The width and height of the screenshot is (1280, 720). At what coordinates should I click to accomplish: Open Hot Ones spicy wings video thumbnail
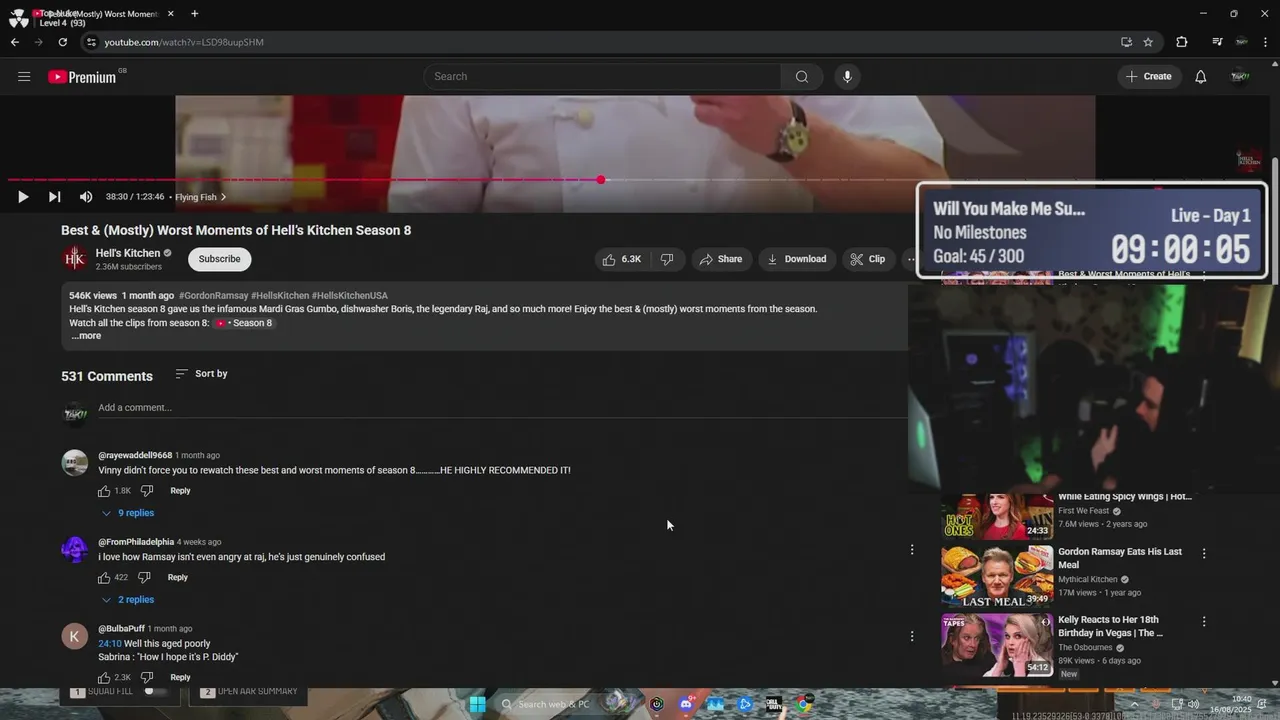point(997,515)
